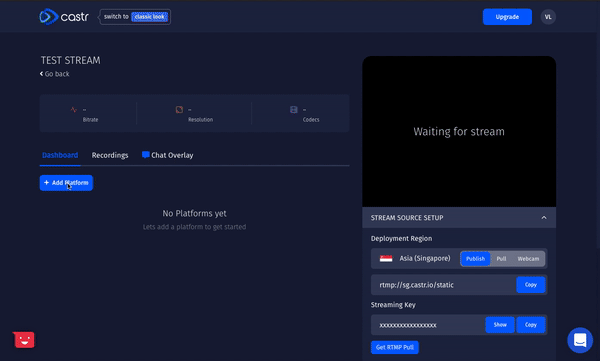Viewport: 600px width, 361px height.
Task: Open the Recordings tab
Action: point(110,155)
